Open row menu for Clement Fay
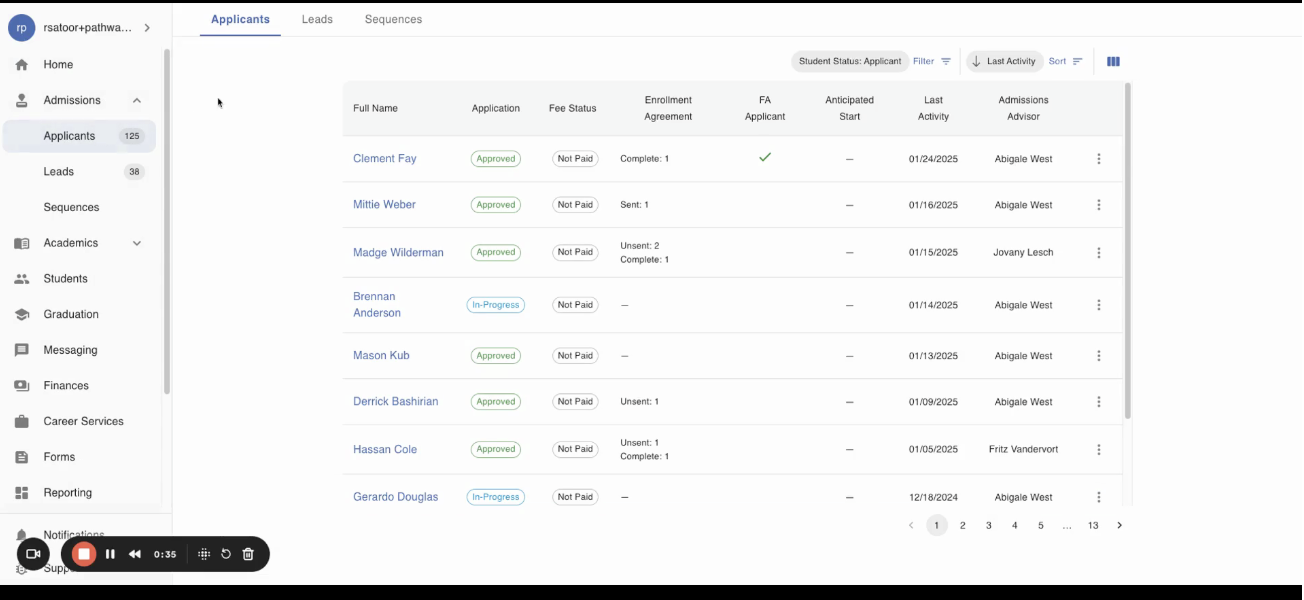This screenshot has height=600, width=1304. tap(1099, 159)
